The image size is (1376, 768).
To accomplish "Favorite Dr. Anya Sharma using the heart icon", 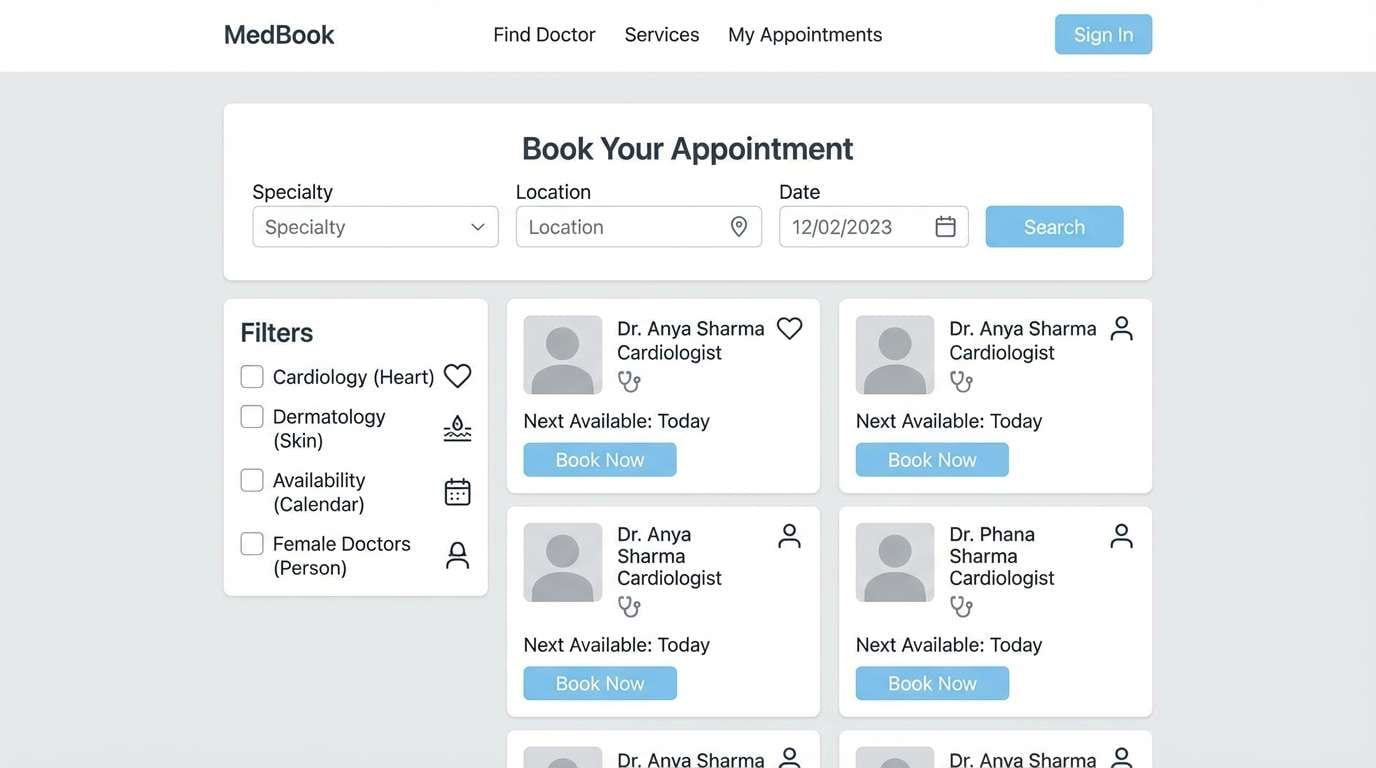I will (789, 327).
